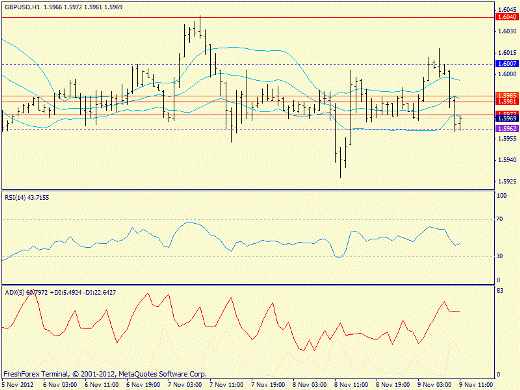Click the 1.5925 price scale value
The image size is (520, 390).
(x=507, y=182)
